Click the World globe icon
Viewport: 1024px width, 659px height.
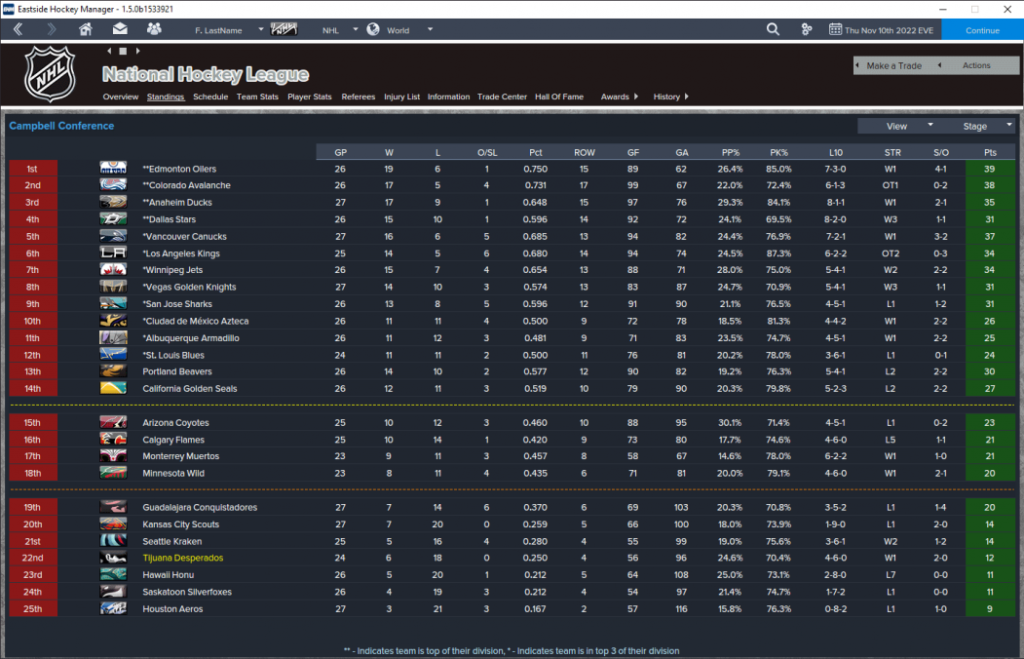click(x=373, y=30)
